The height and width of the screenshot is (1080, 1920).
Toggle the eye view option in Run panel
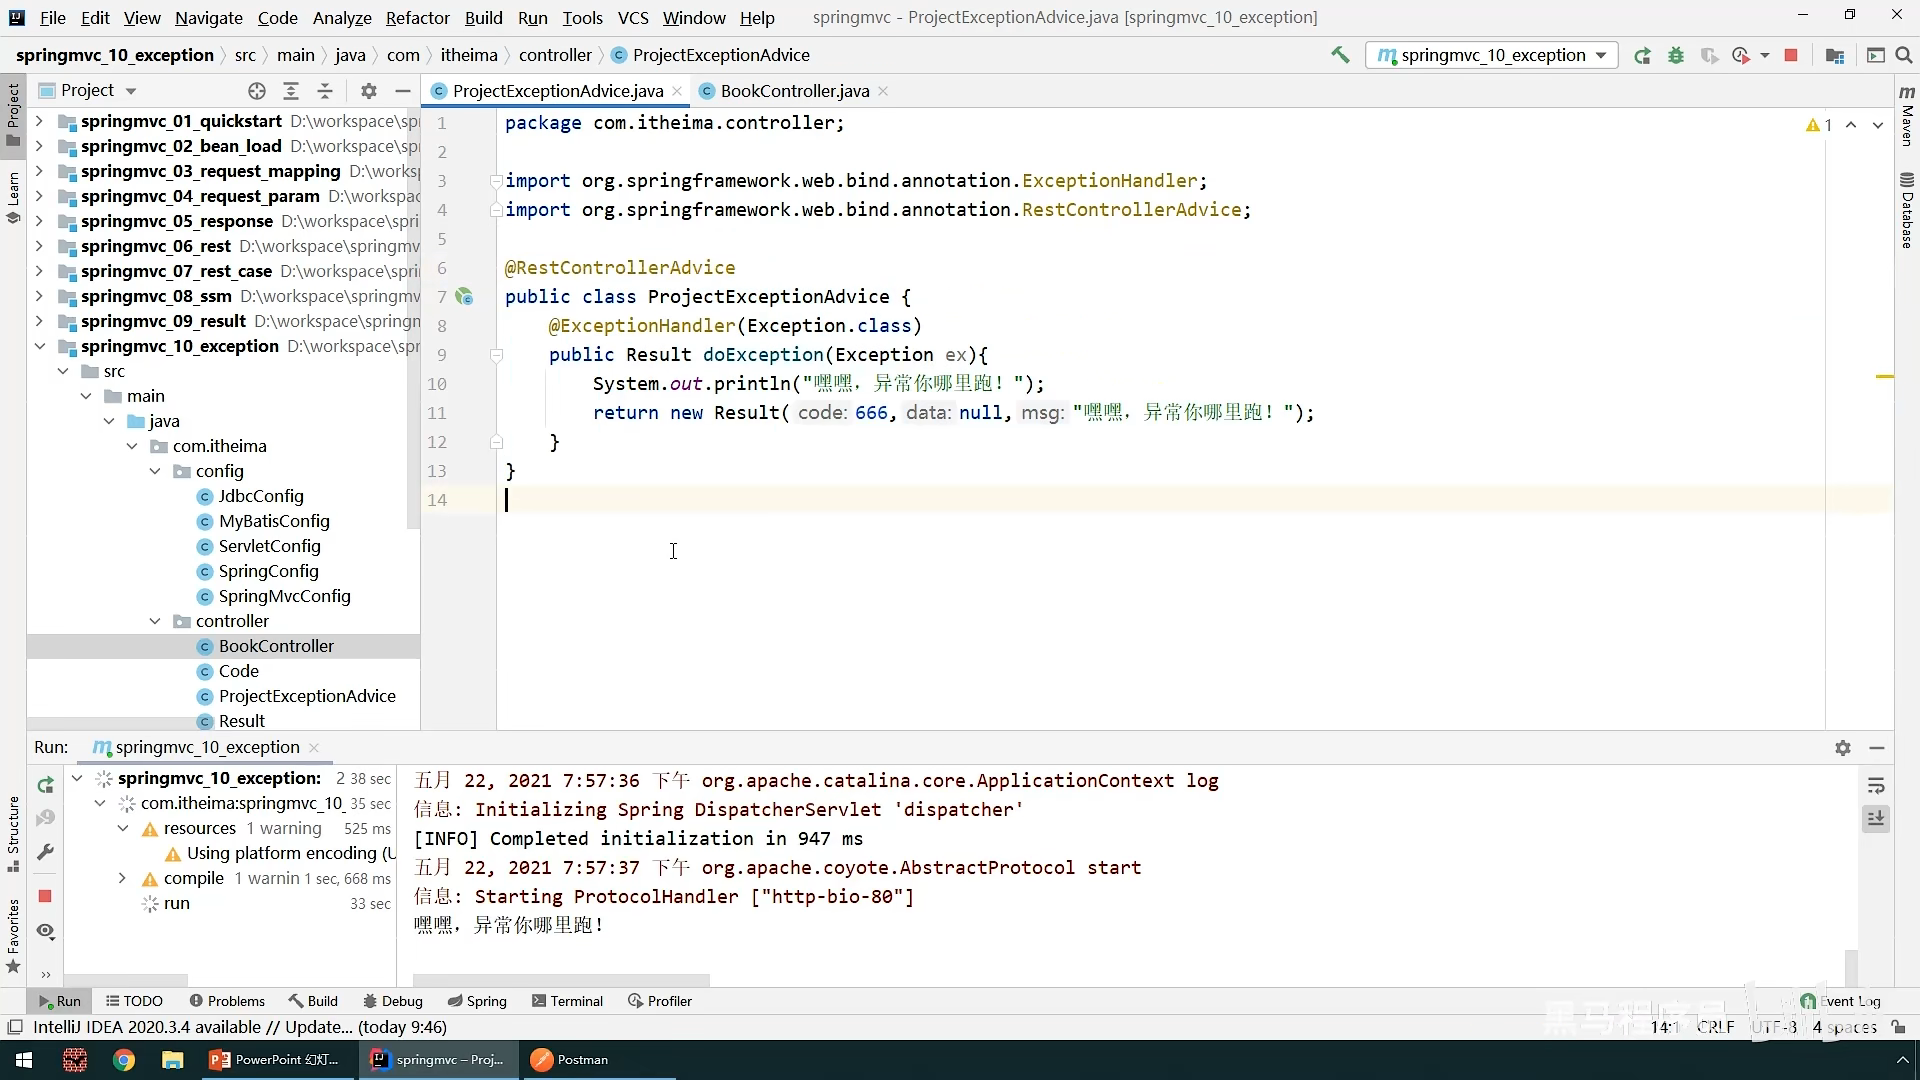pos(45,931)
